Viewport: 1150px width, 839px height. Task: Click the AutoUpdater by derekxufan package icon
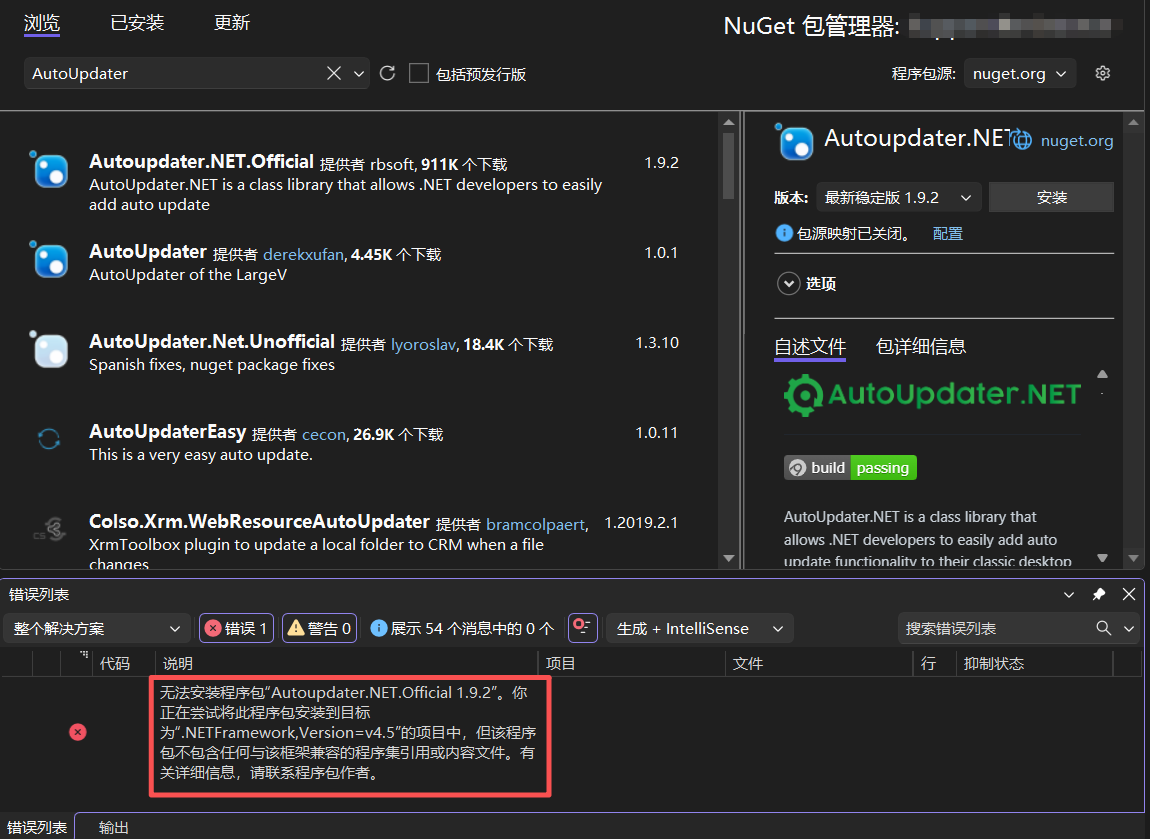(50, 260)
